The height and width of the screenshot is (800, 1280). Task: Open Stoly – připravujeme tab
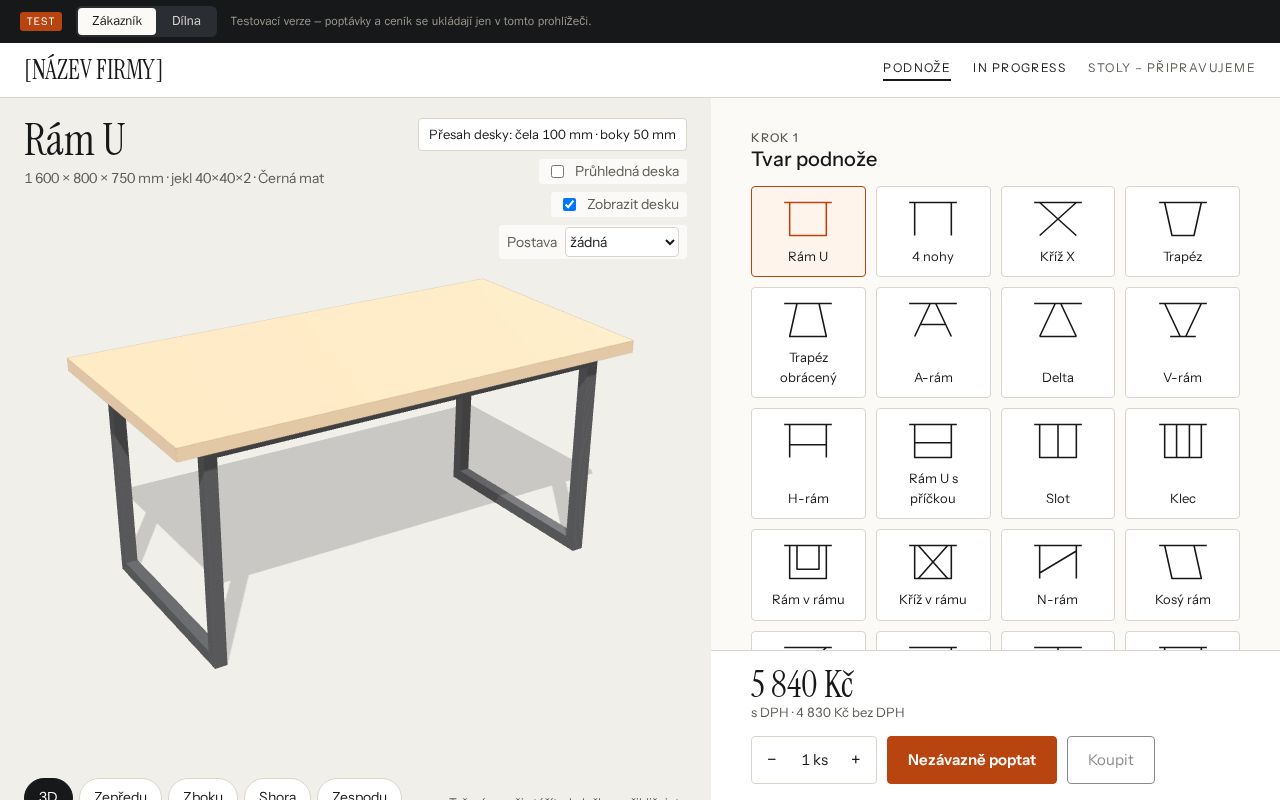coord(1171,68)
